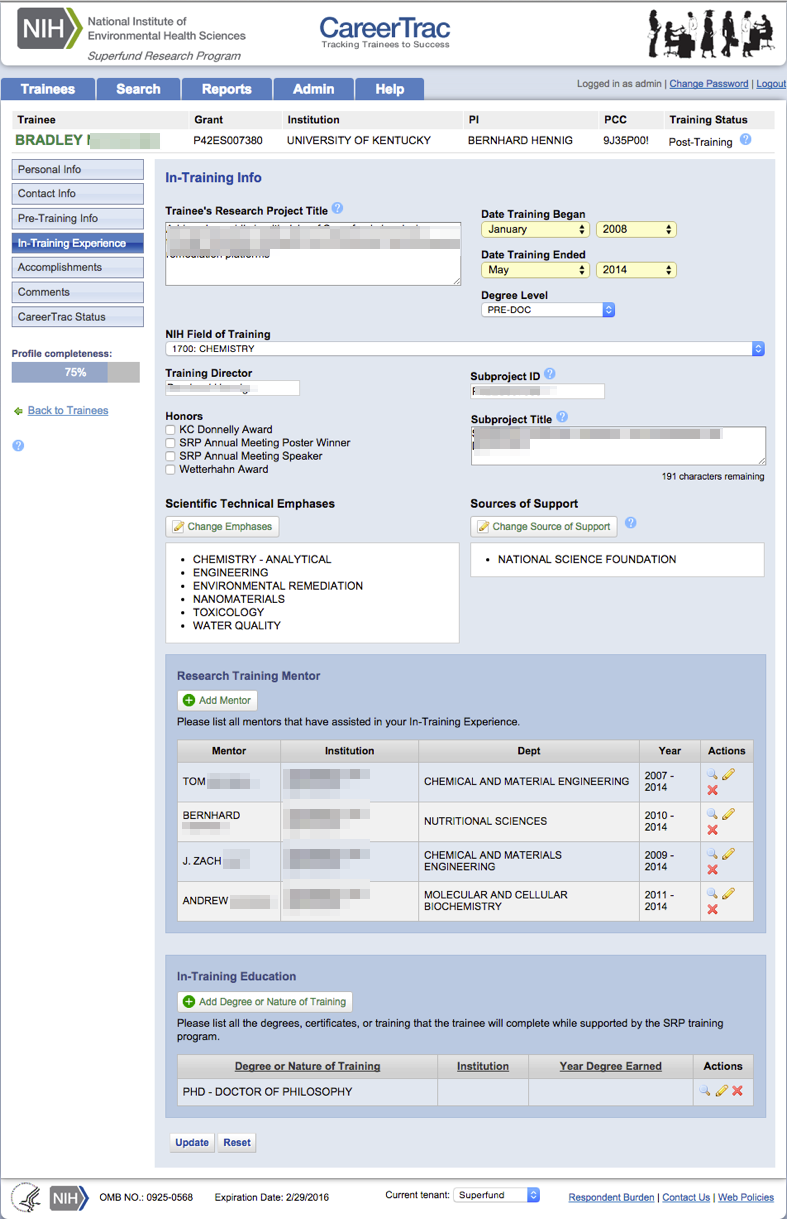Delete the BERNHARD mentor row with red X
Screen dimensions: 787x1219
click(712, 830)
